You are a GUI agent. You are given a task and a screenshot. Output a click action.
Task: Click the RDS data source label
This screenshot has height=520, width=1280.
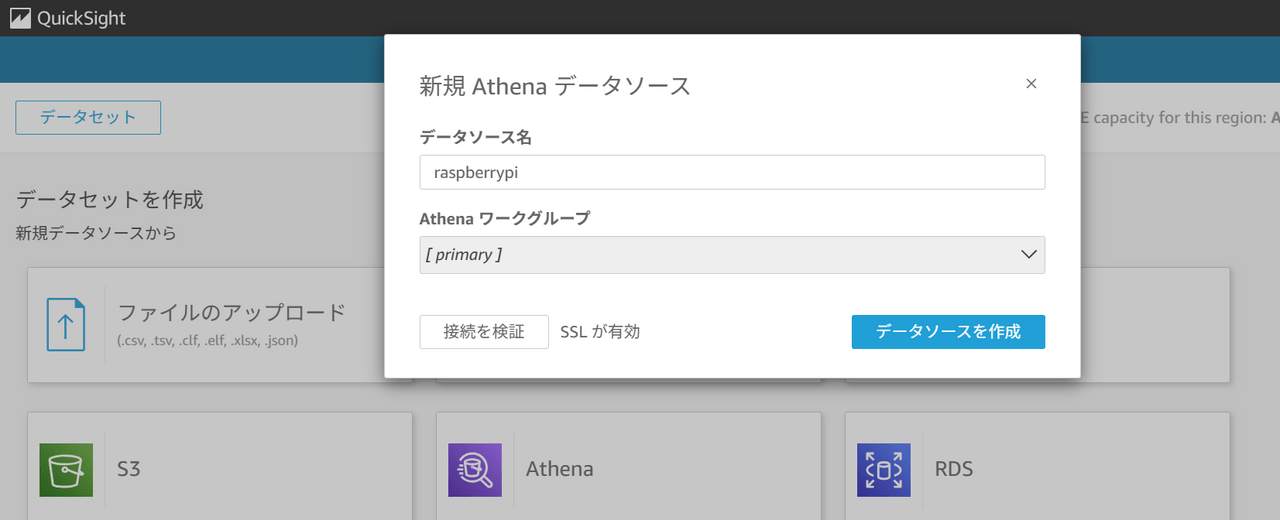tap(953, 468)
